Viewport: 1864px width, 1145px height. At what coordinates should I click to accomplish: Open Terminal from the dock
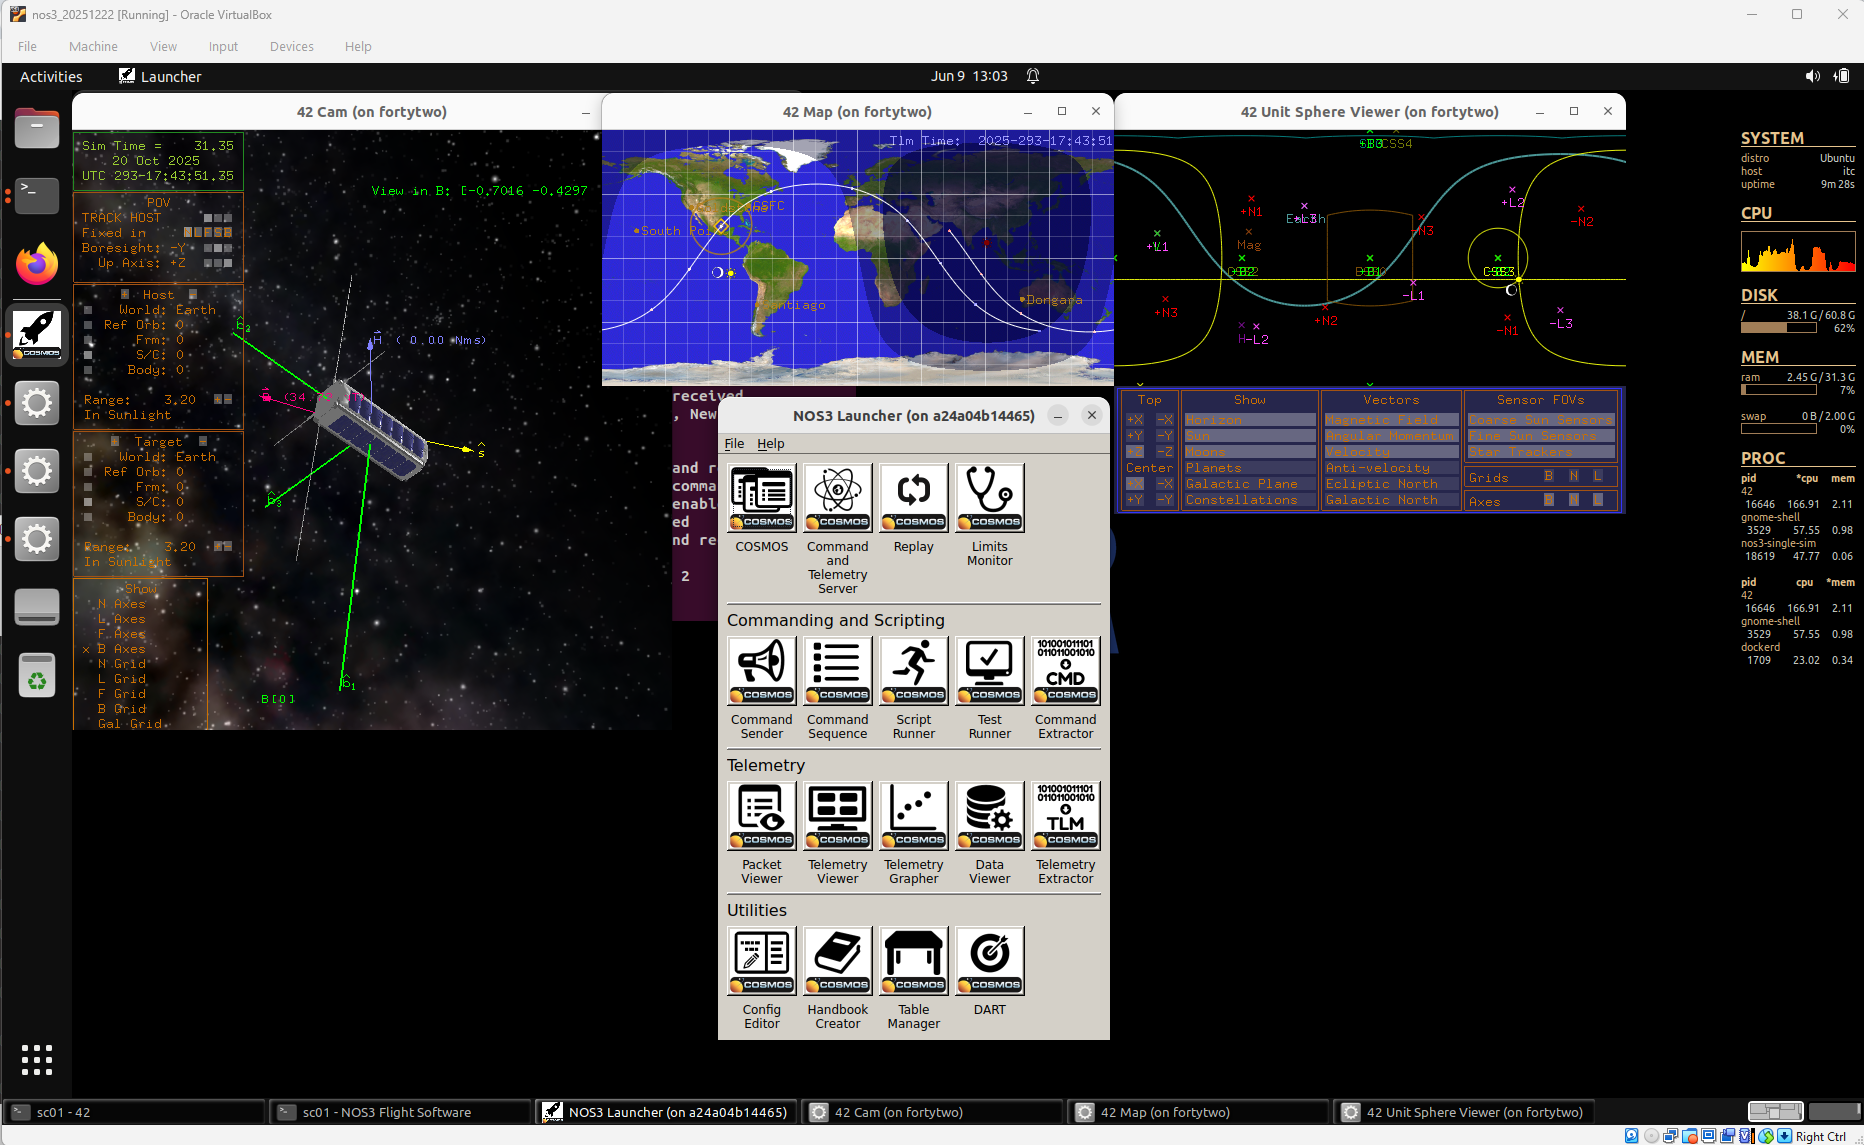37,195
